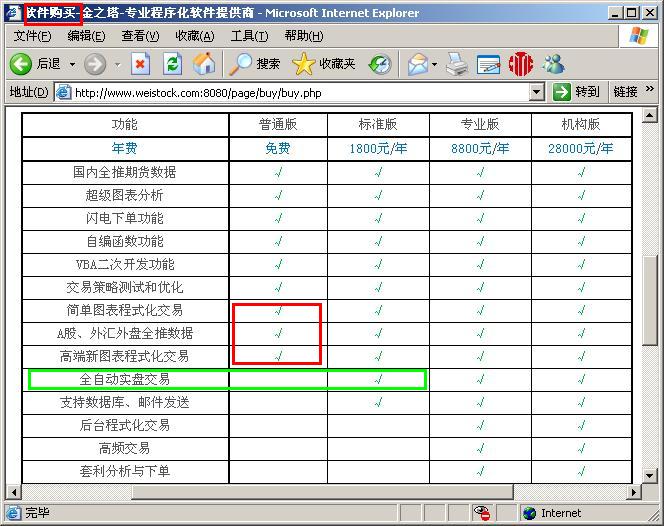Click the Mail envelope icon
This screenshot has height=526, width=664.
pos(418,64)
